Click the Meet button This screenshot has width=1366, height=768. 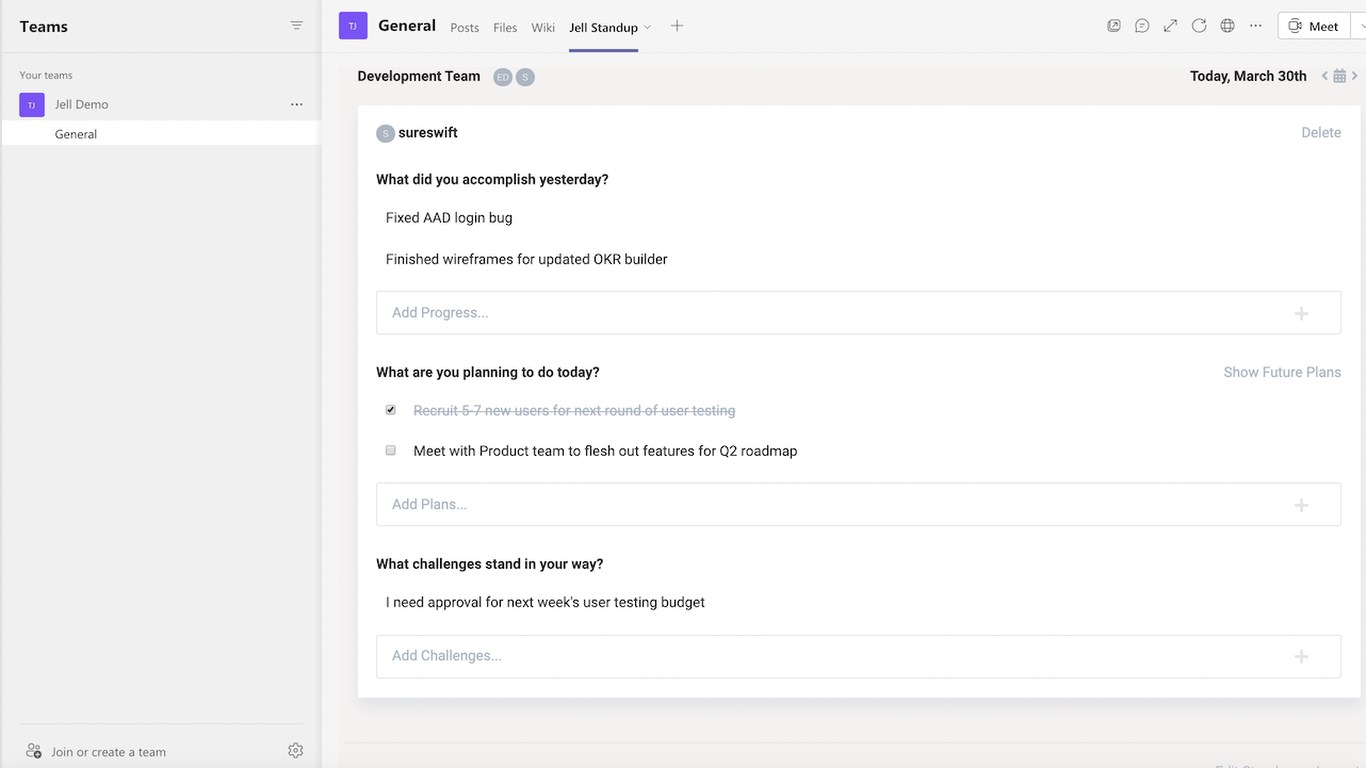(x=1314, y=27)
